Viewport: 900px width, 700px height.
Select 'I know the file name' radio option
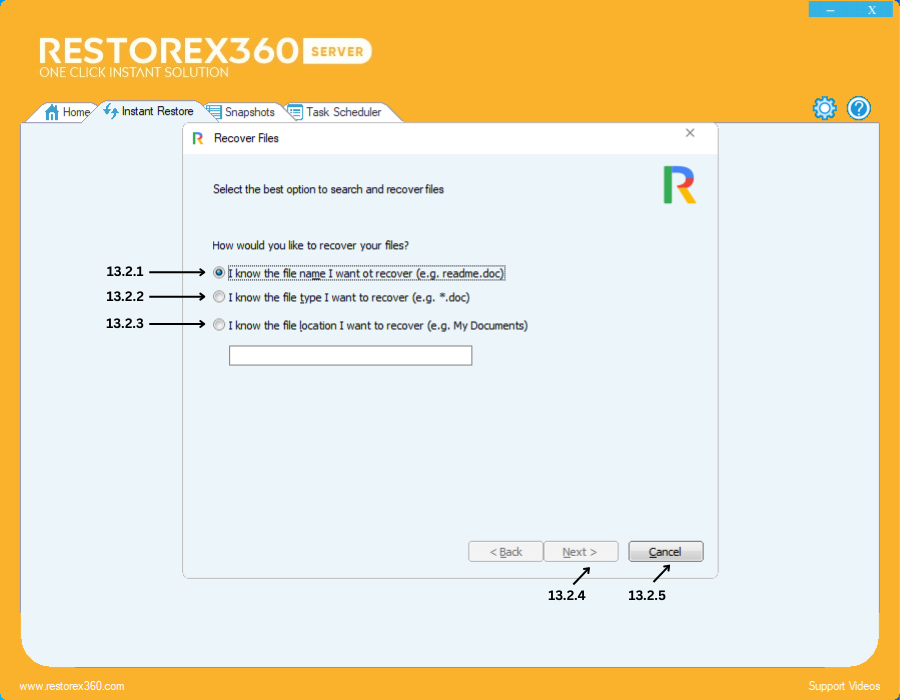pyautogui.click(x=219, y=273)
